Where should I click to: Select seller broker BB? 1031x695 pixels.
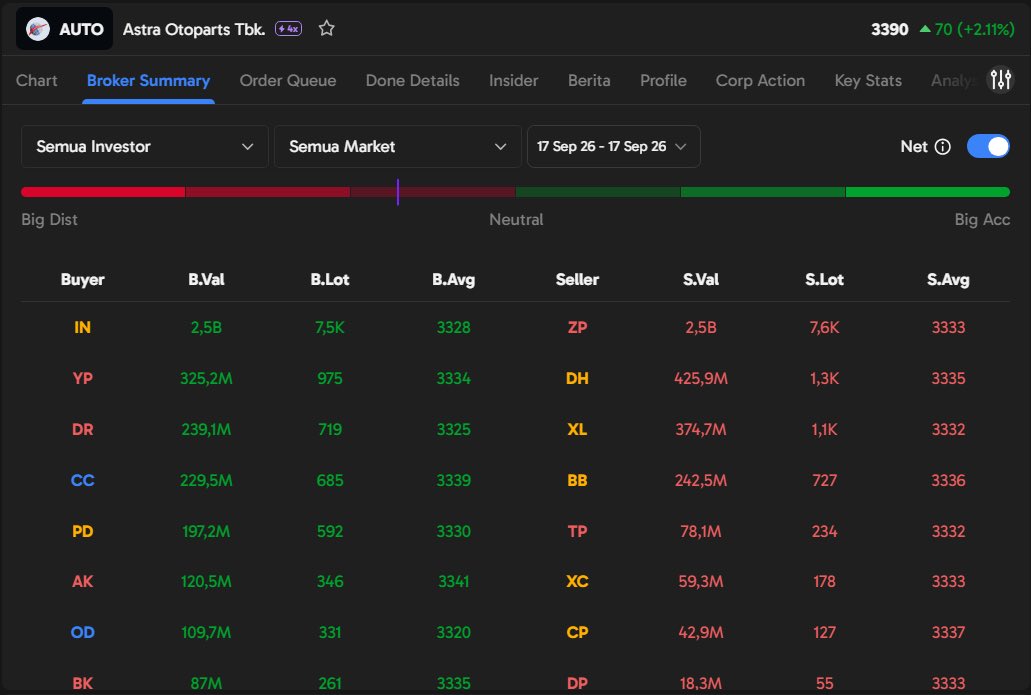click(577, 480)
